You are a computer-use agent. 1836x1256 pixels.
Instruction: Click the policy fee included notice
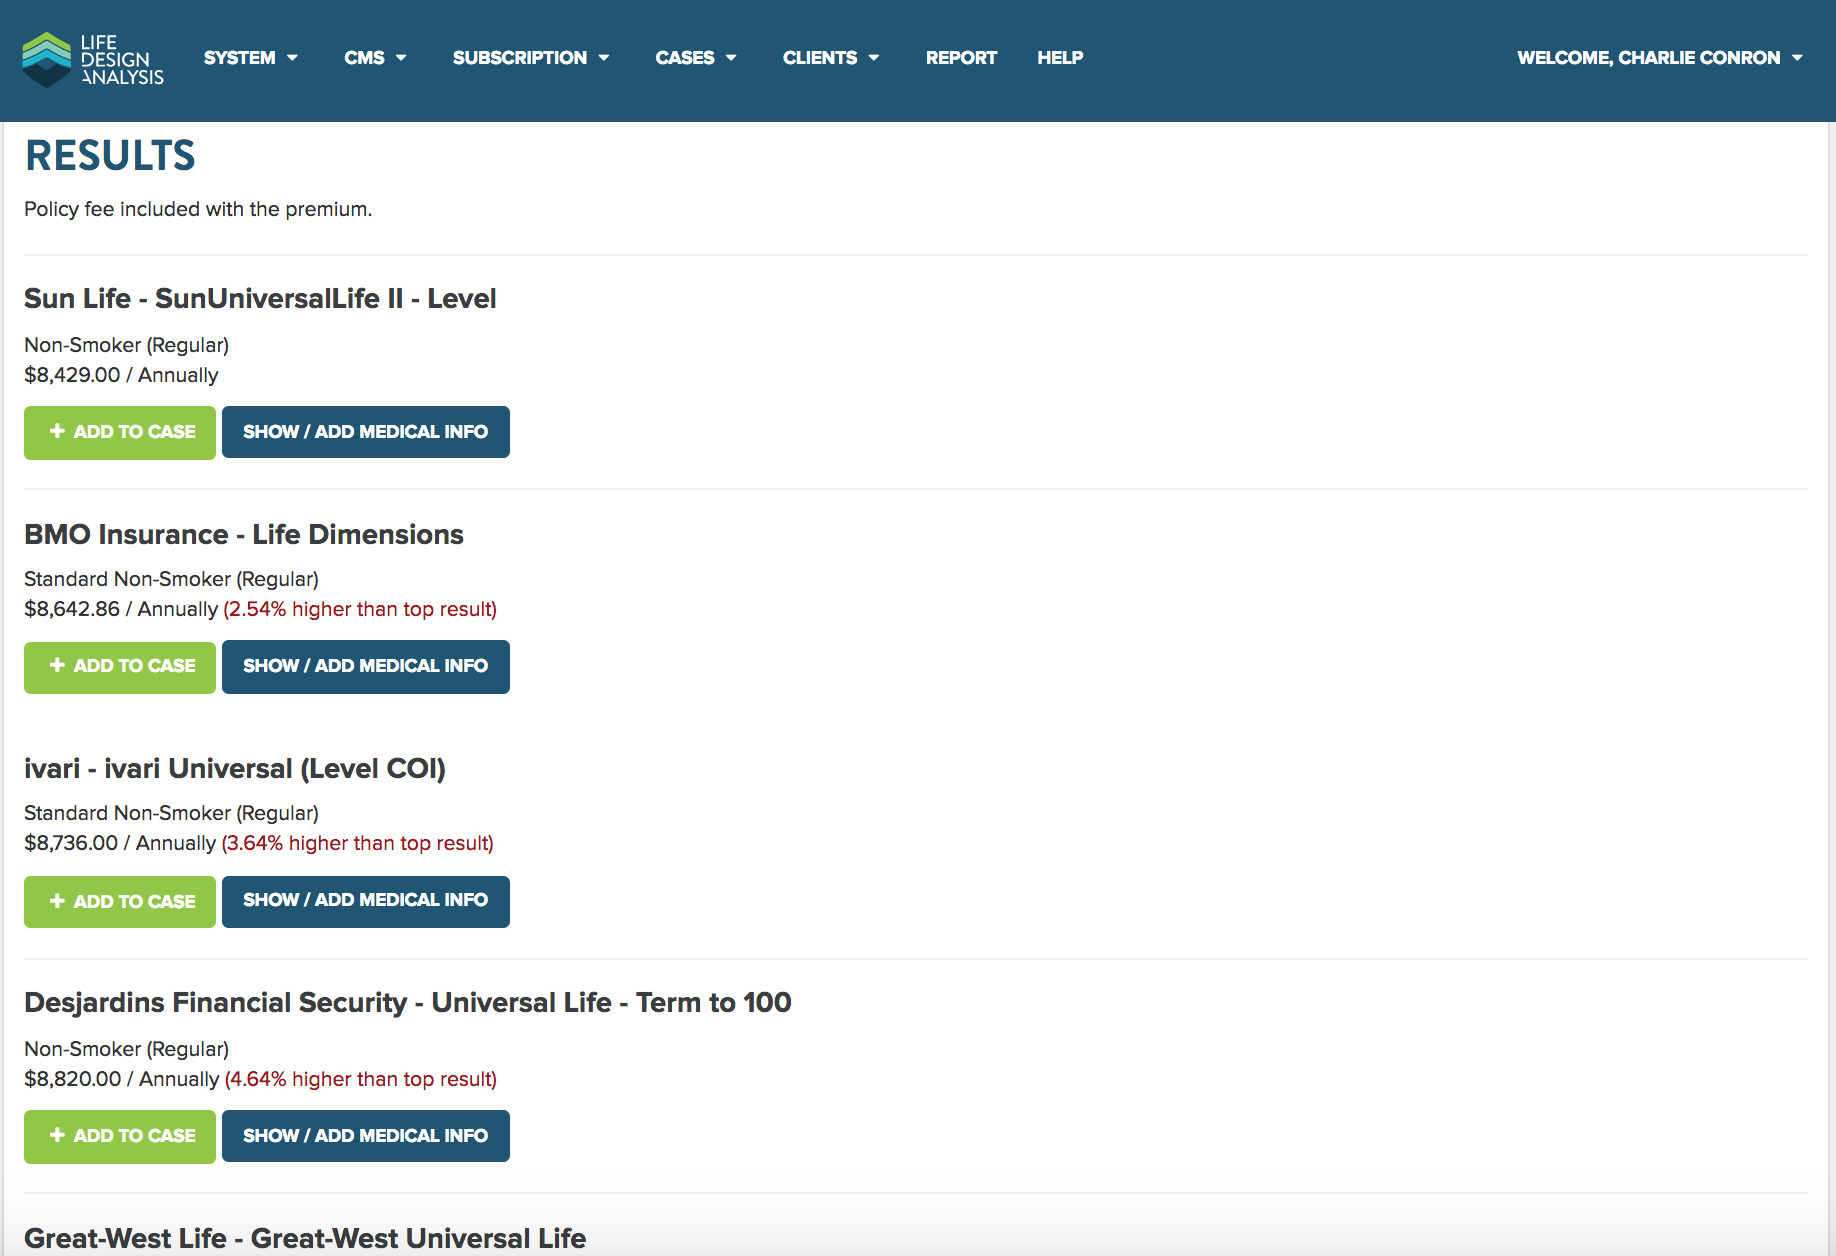[x=198, y=209]
